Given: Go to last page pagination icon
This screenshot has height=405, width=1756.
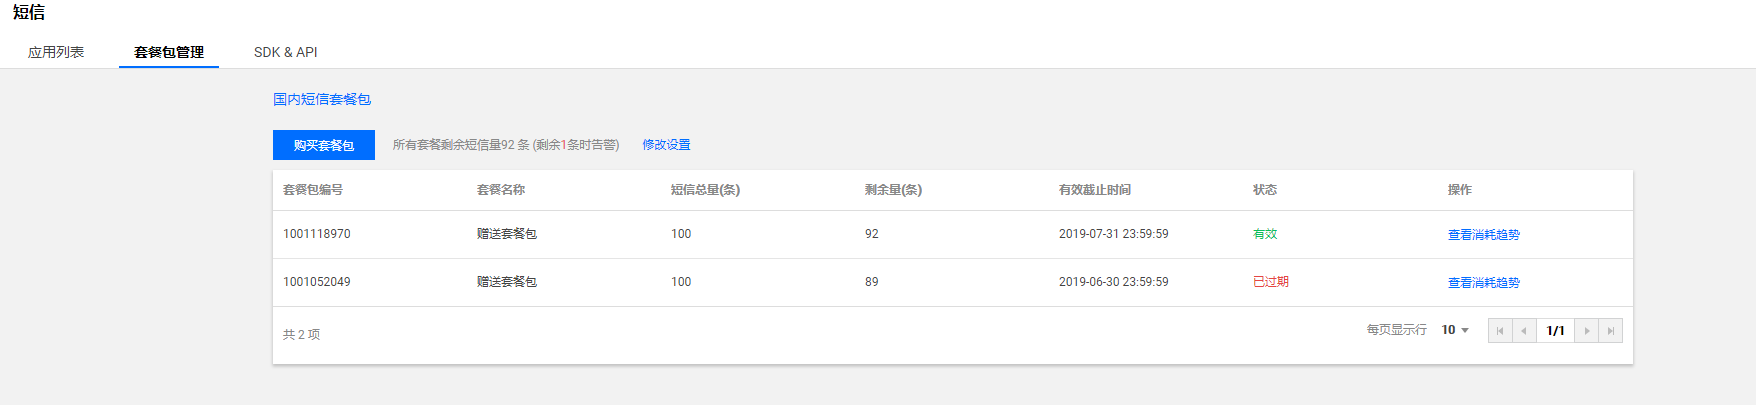Looking at the screenshot, I should [1611, 331].
